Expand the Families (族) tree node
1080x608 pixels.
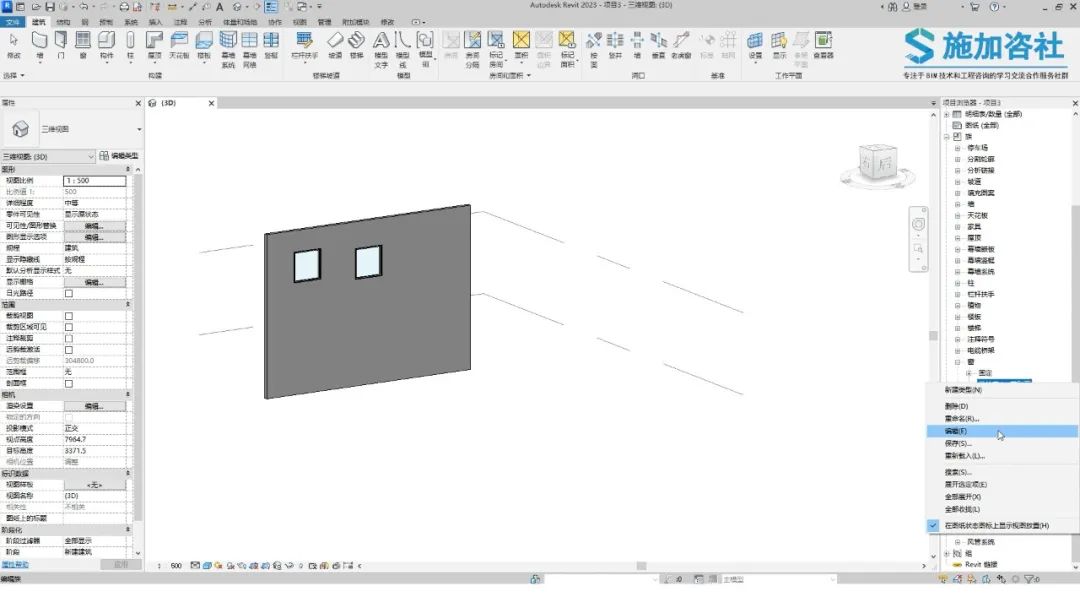tap(946, 136)
